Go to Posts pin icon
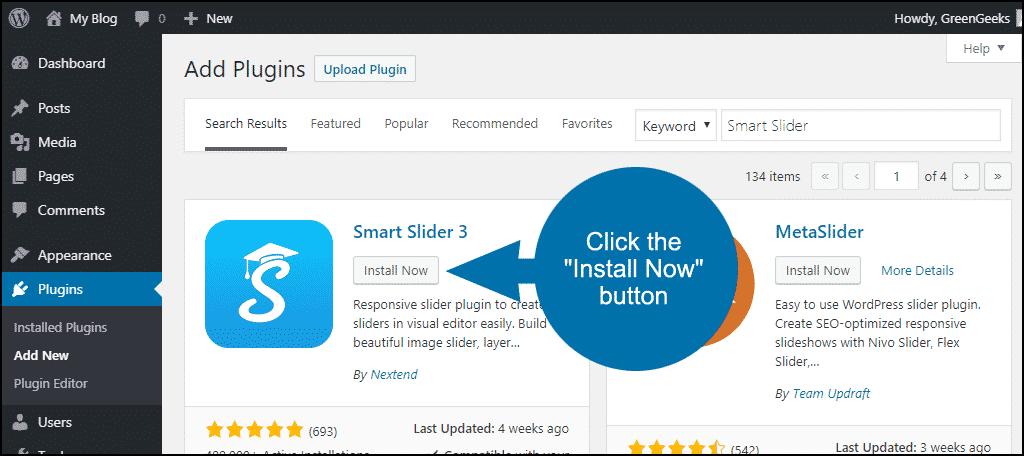The width and height of the screenshot is (1024, 456). (20, 108)
